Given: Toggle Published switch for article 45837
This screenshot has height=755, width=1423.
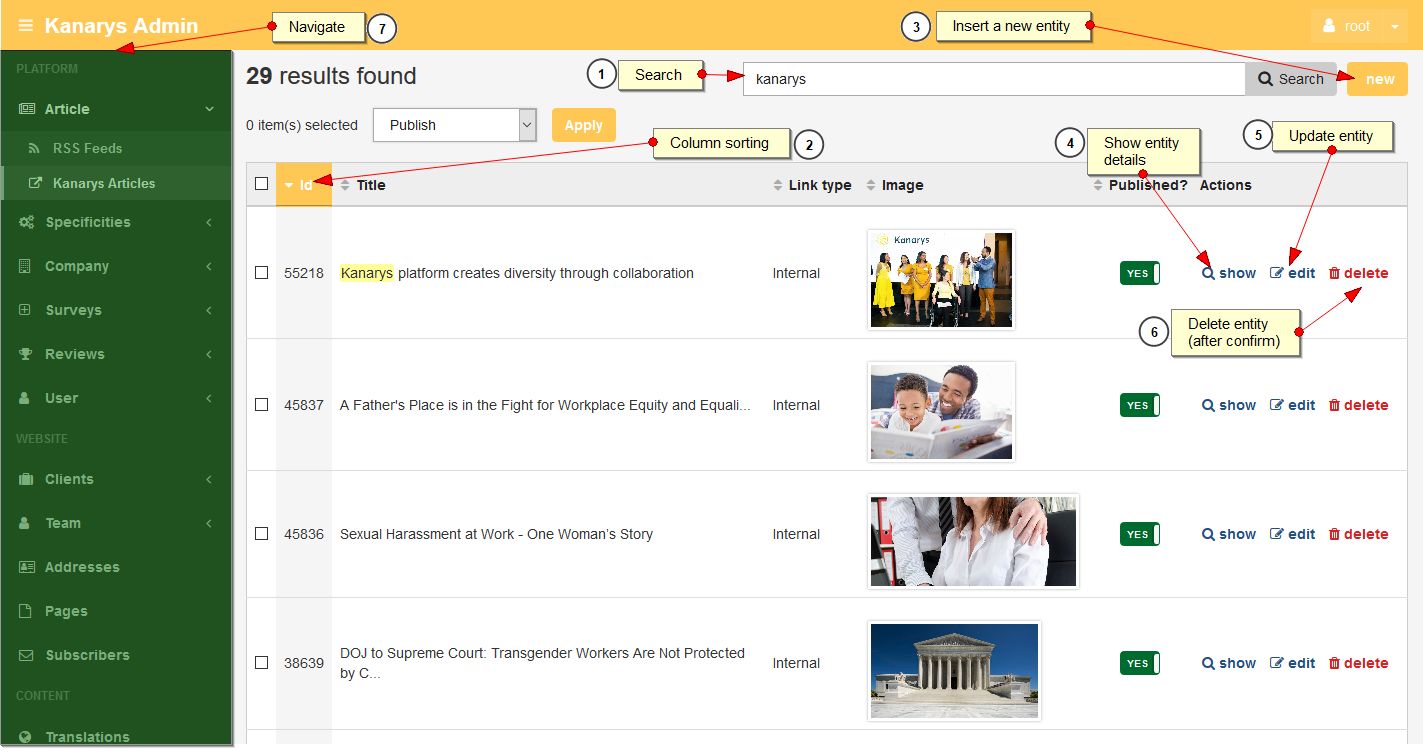Looking at the screenshot, I should 1140,405.
